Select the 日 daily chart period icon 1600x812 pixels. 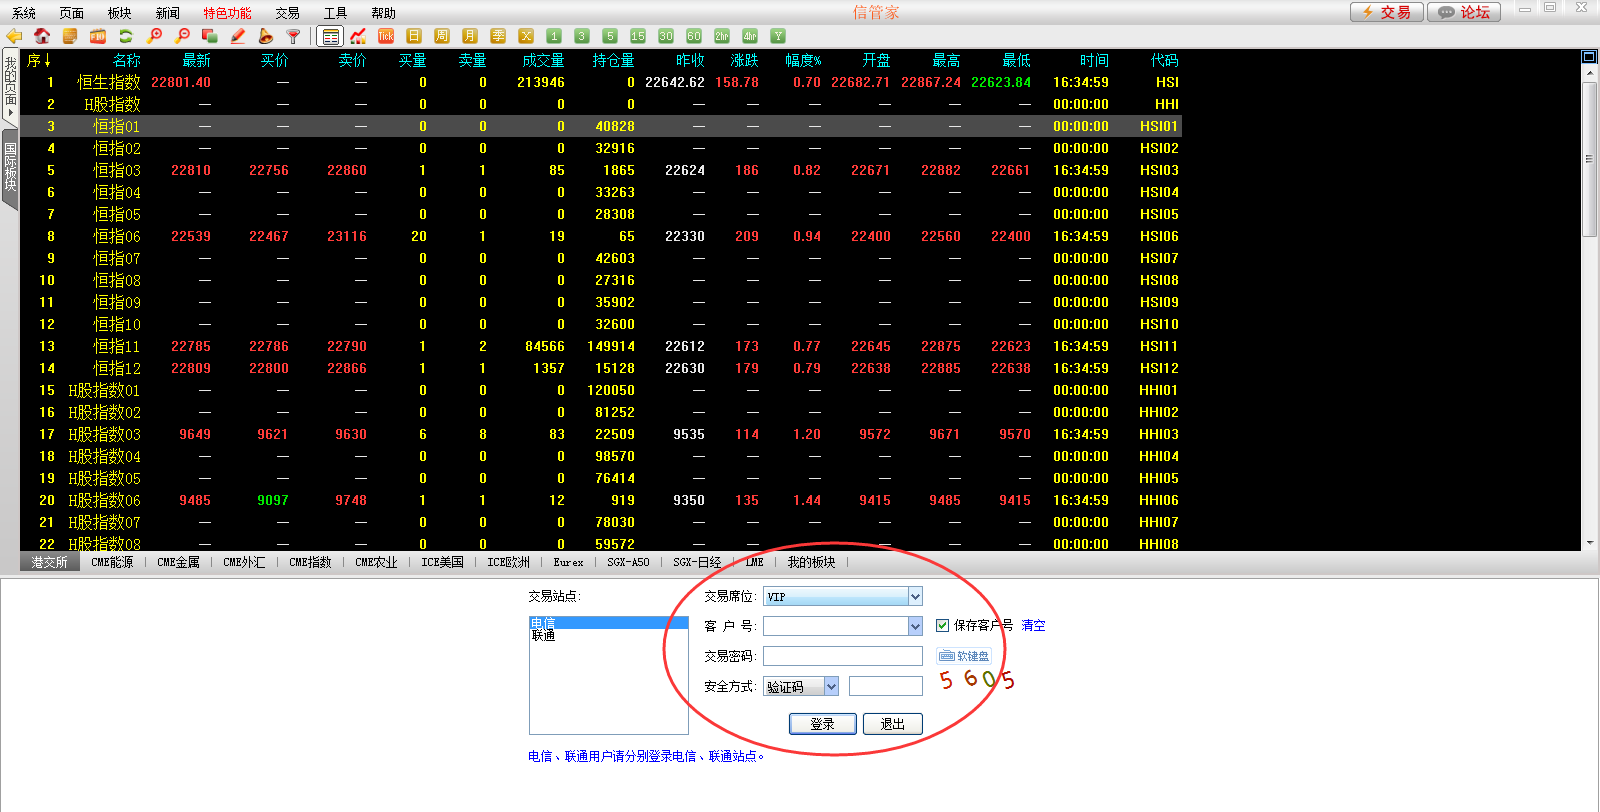(x=414, y=36)
